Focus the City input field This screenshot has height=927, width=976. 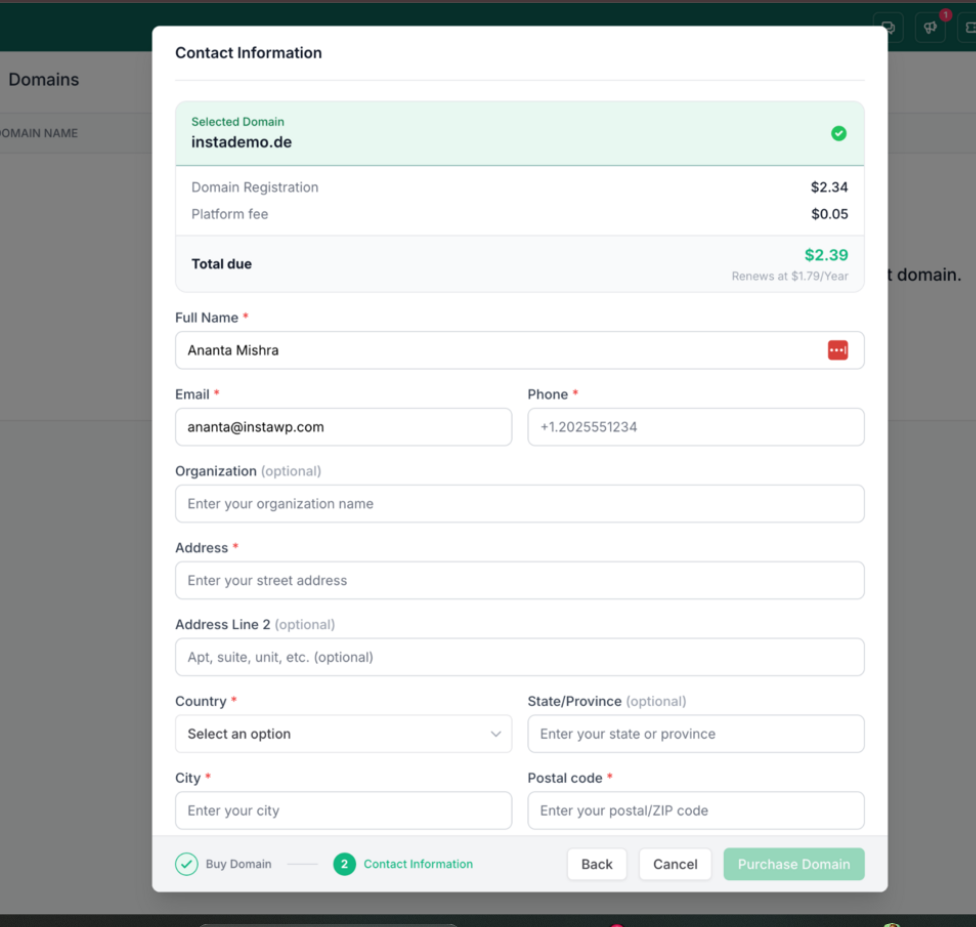pyautogui.click(x=344, y=810)
